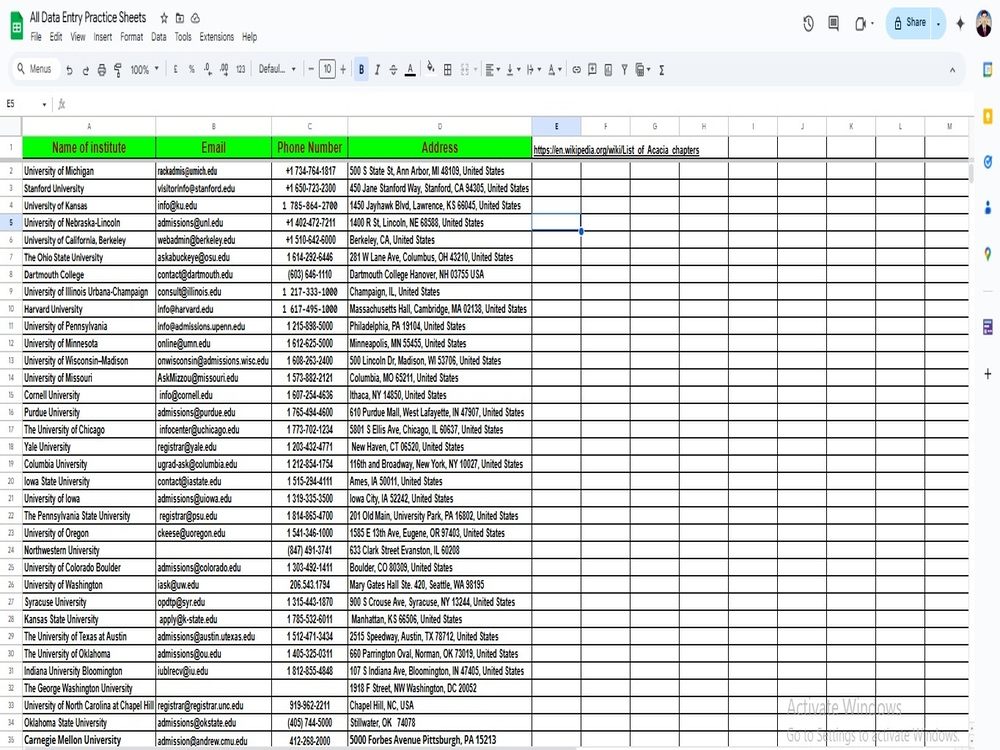Collapse the toolbar with the up chevron

[x=952, y=70]
